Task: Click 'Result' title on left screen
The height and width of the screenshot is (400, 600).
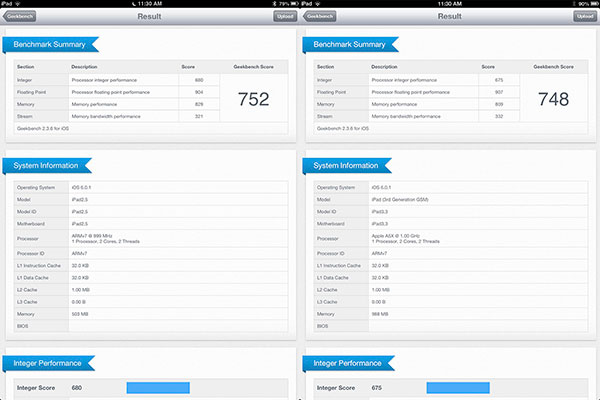Action: [149, 16]
